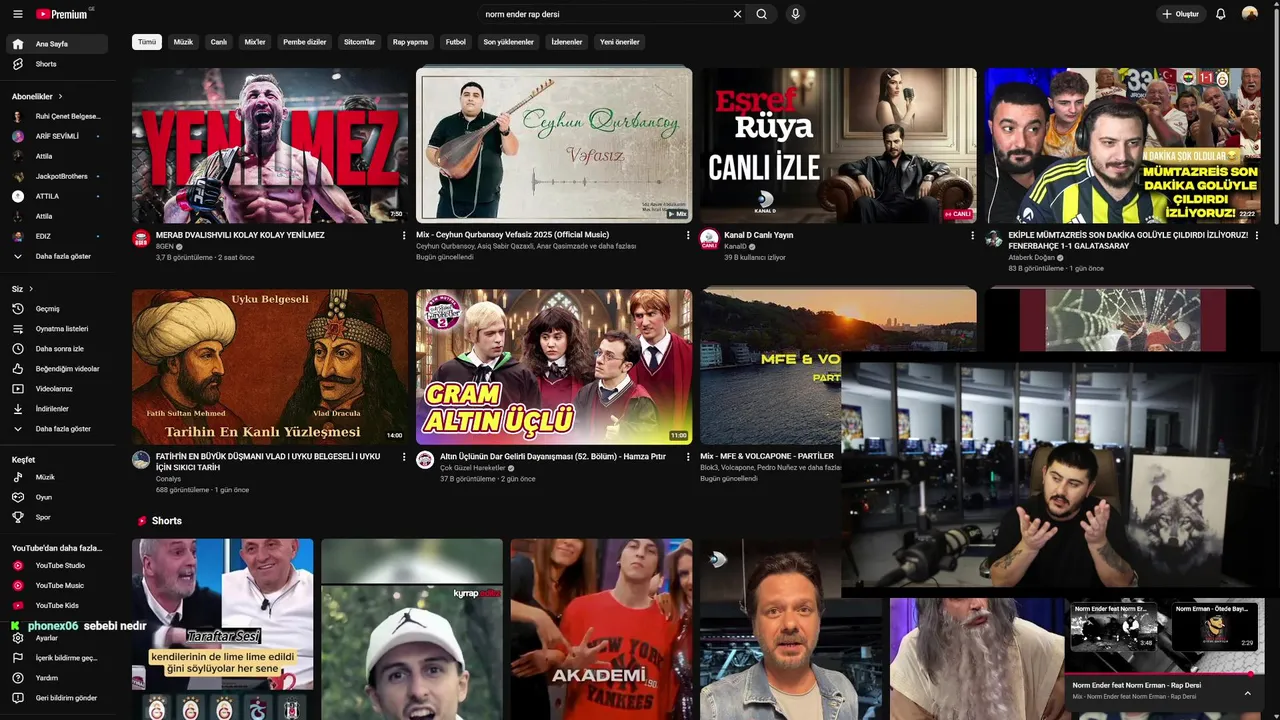Open the Ceyhun Qurbansoy Vefasız mix thumbnail

pos(554,145)
